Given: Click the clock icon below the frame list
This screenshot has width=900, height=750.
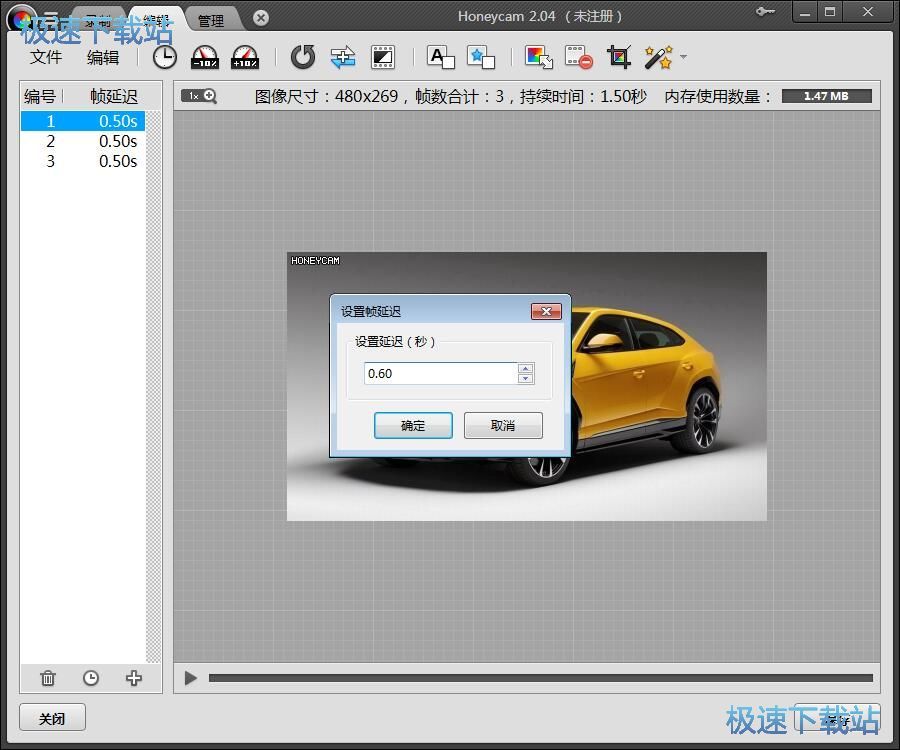Looking at the screenshot, I should [x=91, y=678].
